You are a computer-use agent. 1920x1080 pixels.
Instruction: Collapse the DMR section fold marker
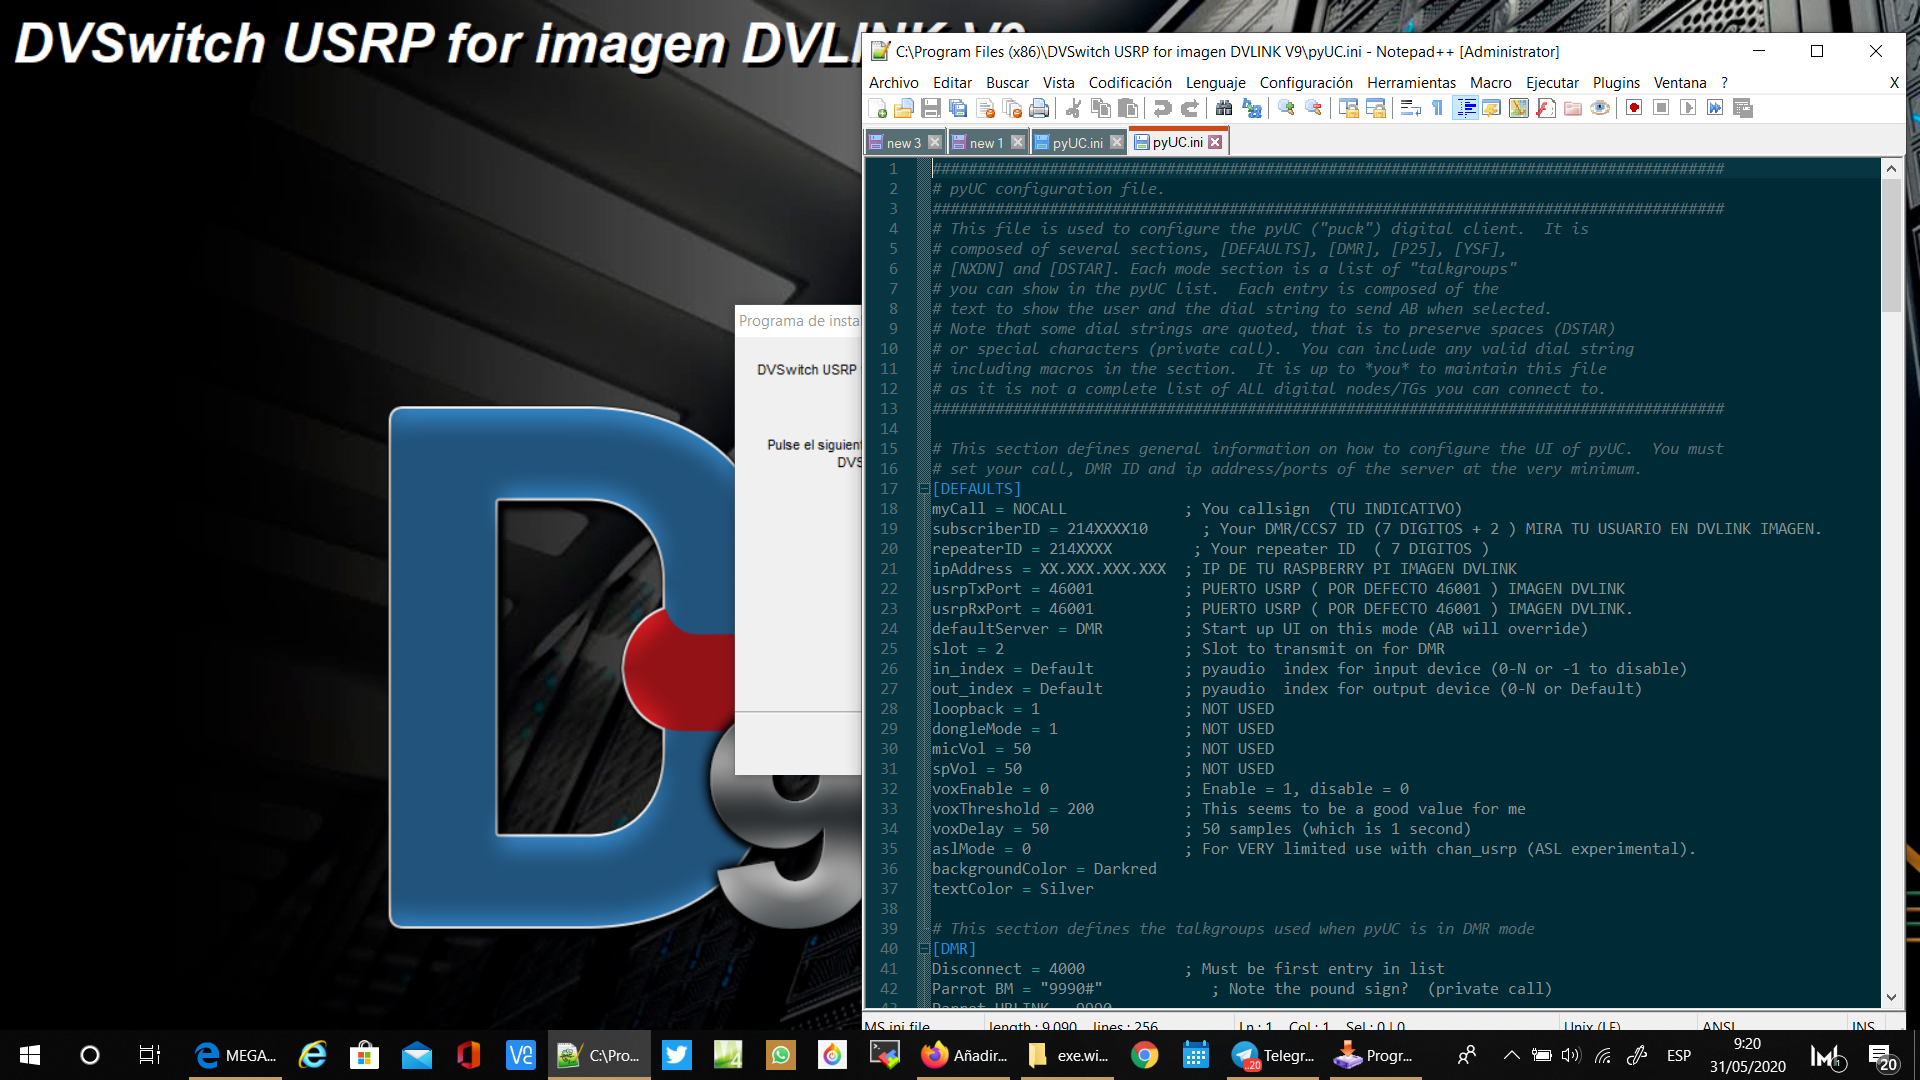922,949
